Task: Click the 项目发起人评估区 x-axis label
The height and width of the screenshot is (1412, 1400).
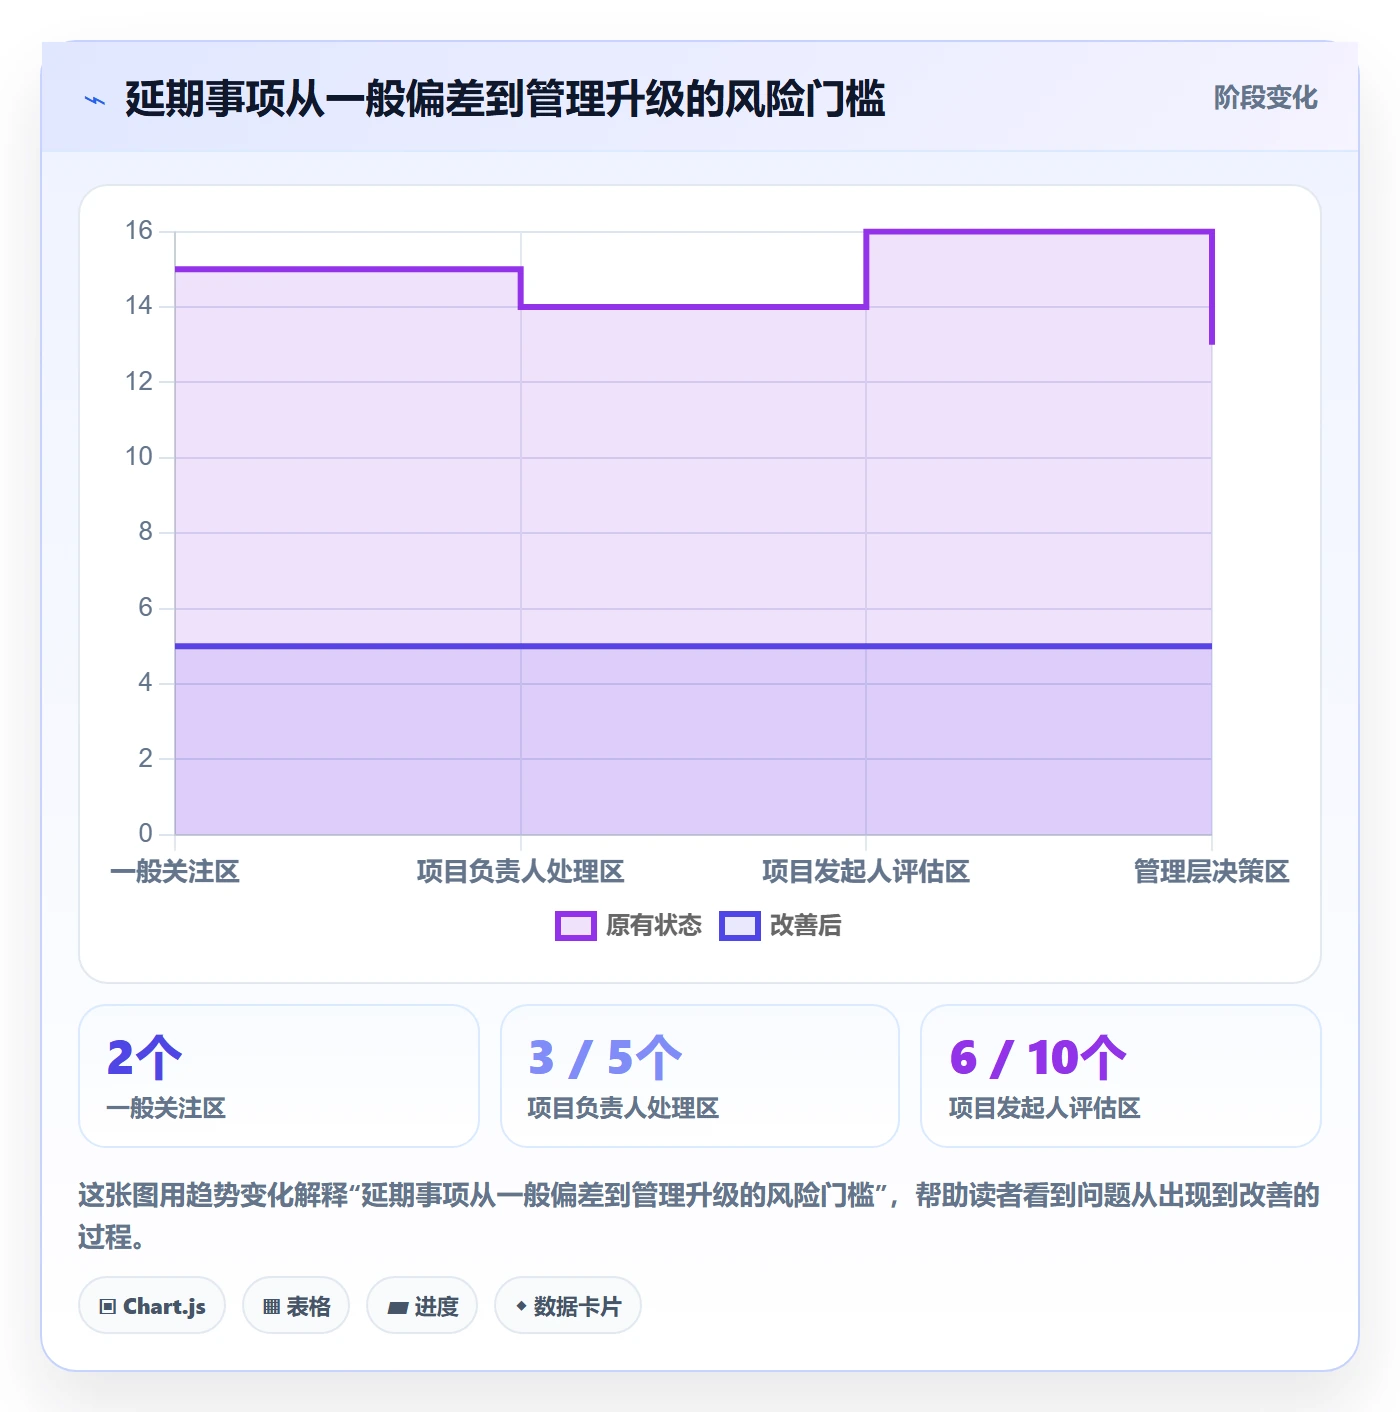Action: [x=866, y=872]
